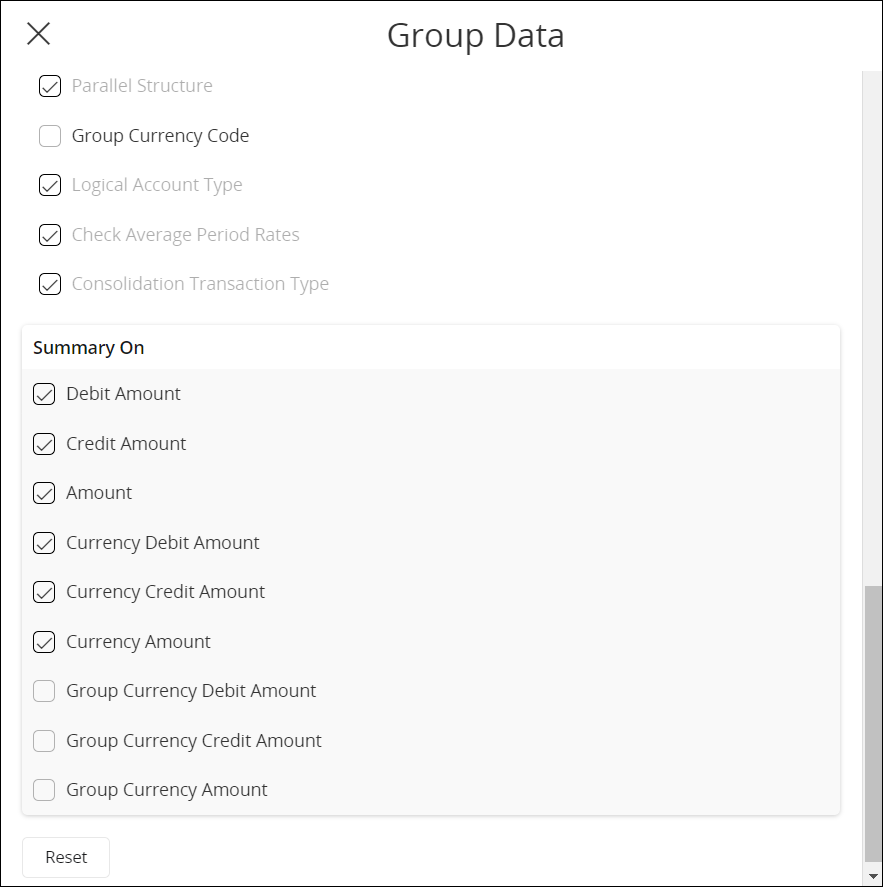This screenshot has height=887, width=883.
Task: Toggle Consolidation Transaction Type off
Action: tap(50, 284)
